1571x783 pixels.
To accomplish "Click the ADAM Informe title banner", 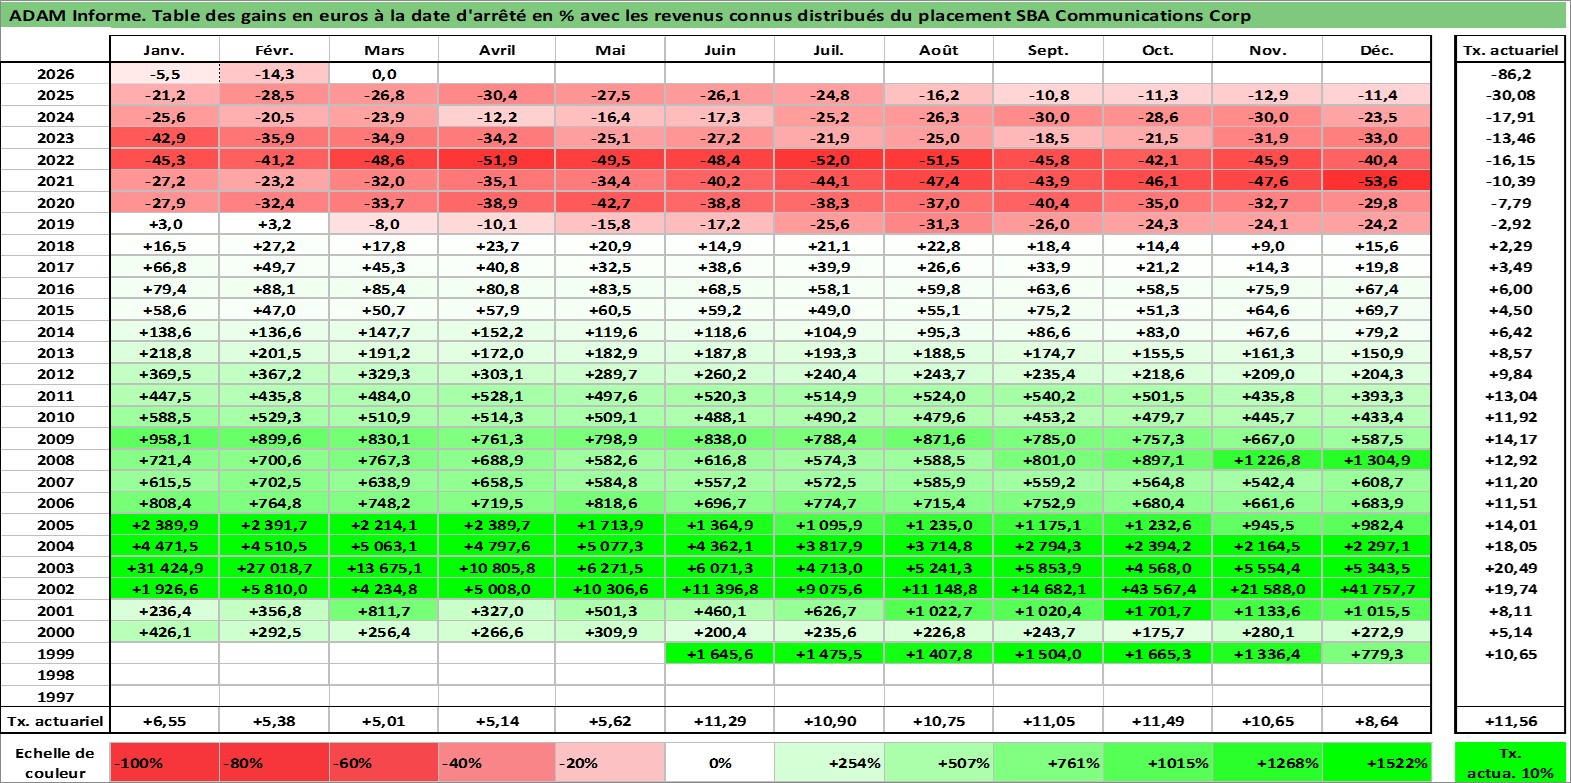I will (x=784, y=15).
